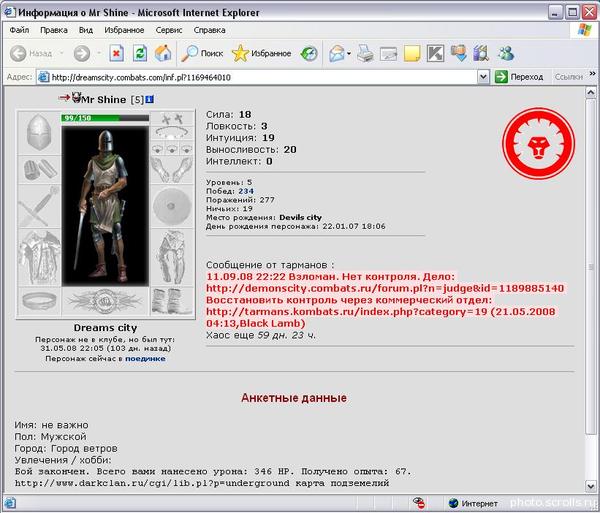Click the 234 victories link

(x=246, y=191)
